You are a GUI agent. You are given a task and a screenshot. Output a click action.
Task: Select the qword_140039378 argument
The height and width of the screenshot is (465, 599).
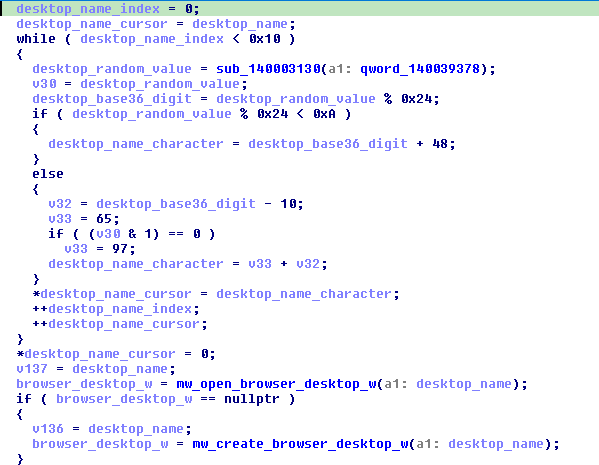pos(420,69)
